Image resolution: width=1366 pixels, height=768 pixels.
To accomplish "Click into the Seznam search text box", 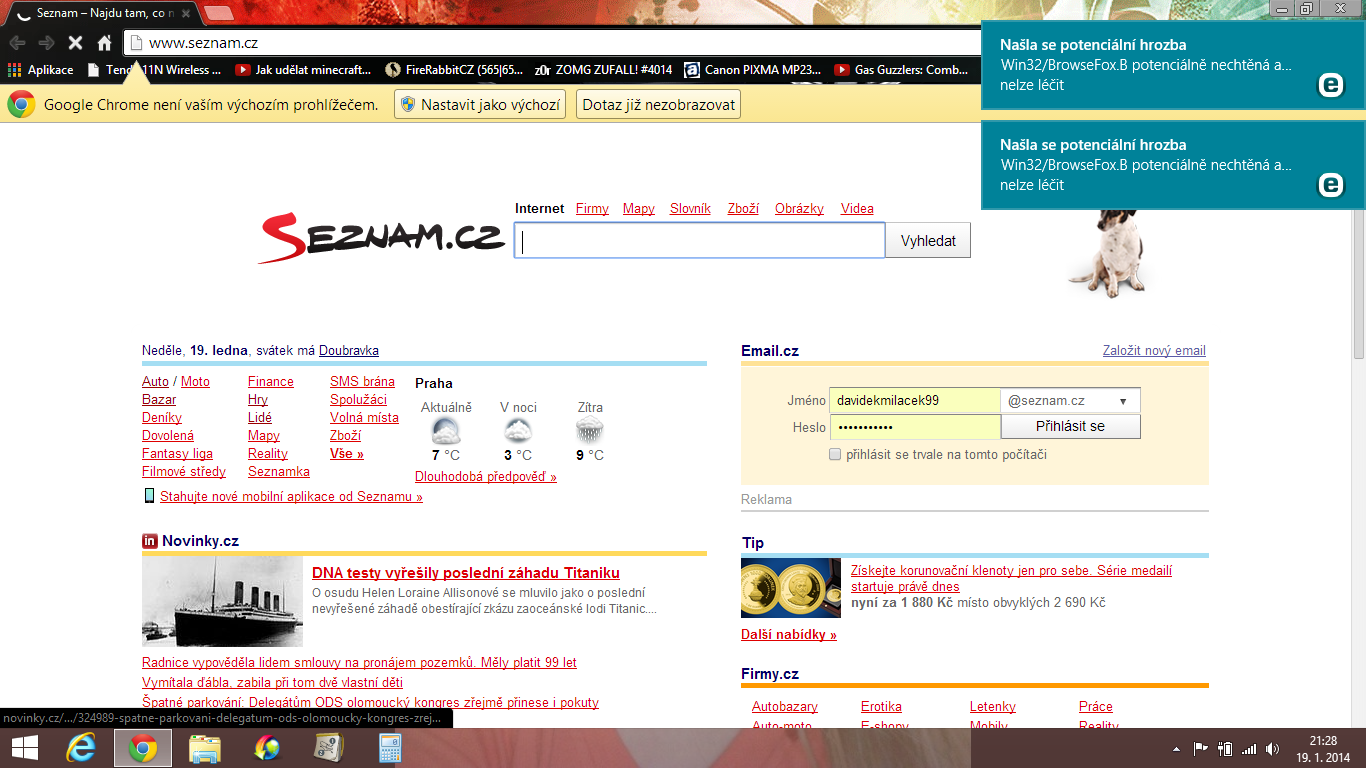I will click(x=700, y=241).
